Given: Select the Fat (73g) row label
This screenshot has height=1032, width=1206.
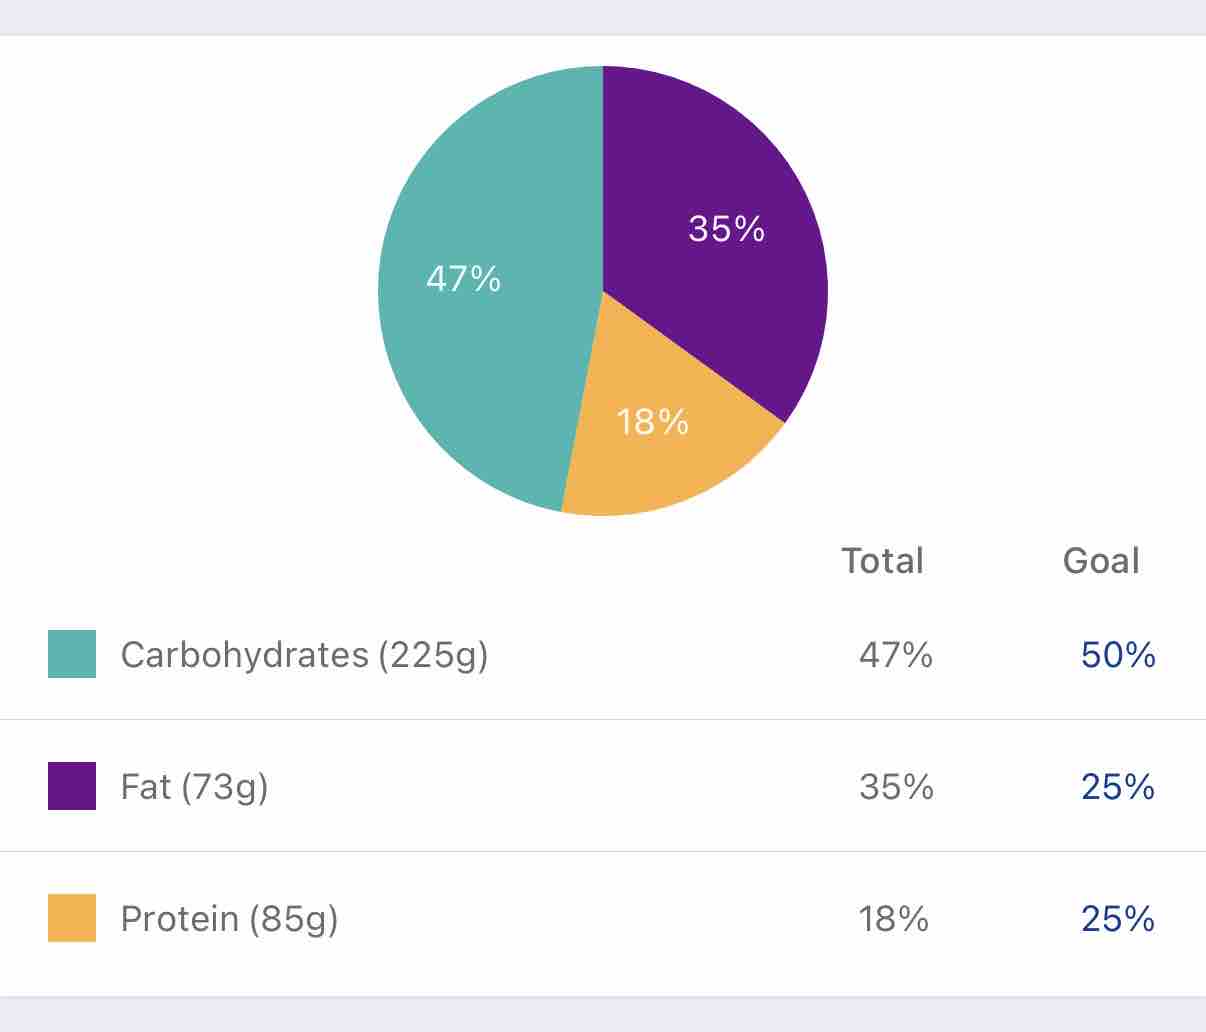Looking at the screenshot, I should [194, 787].
